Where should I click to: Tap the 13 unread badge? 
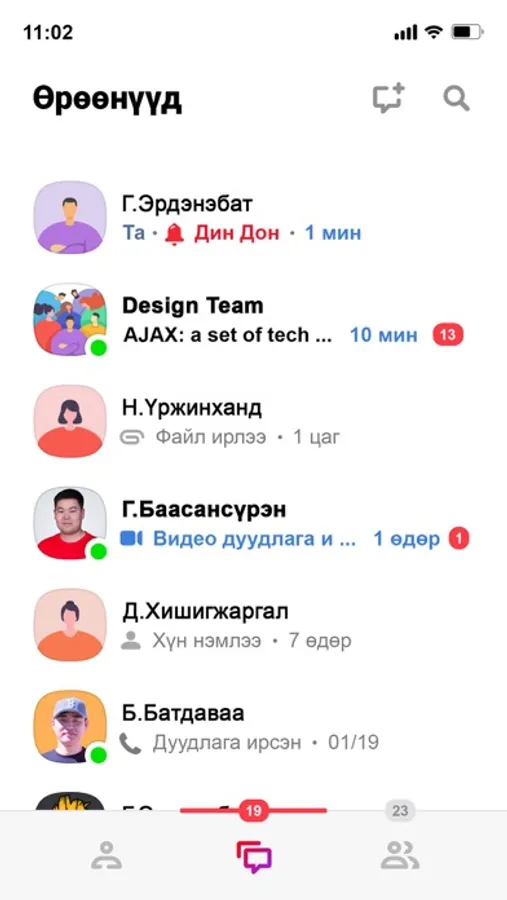point(448,335)
